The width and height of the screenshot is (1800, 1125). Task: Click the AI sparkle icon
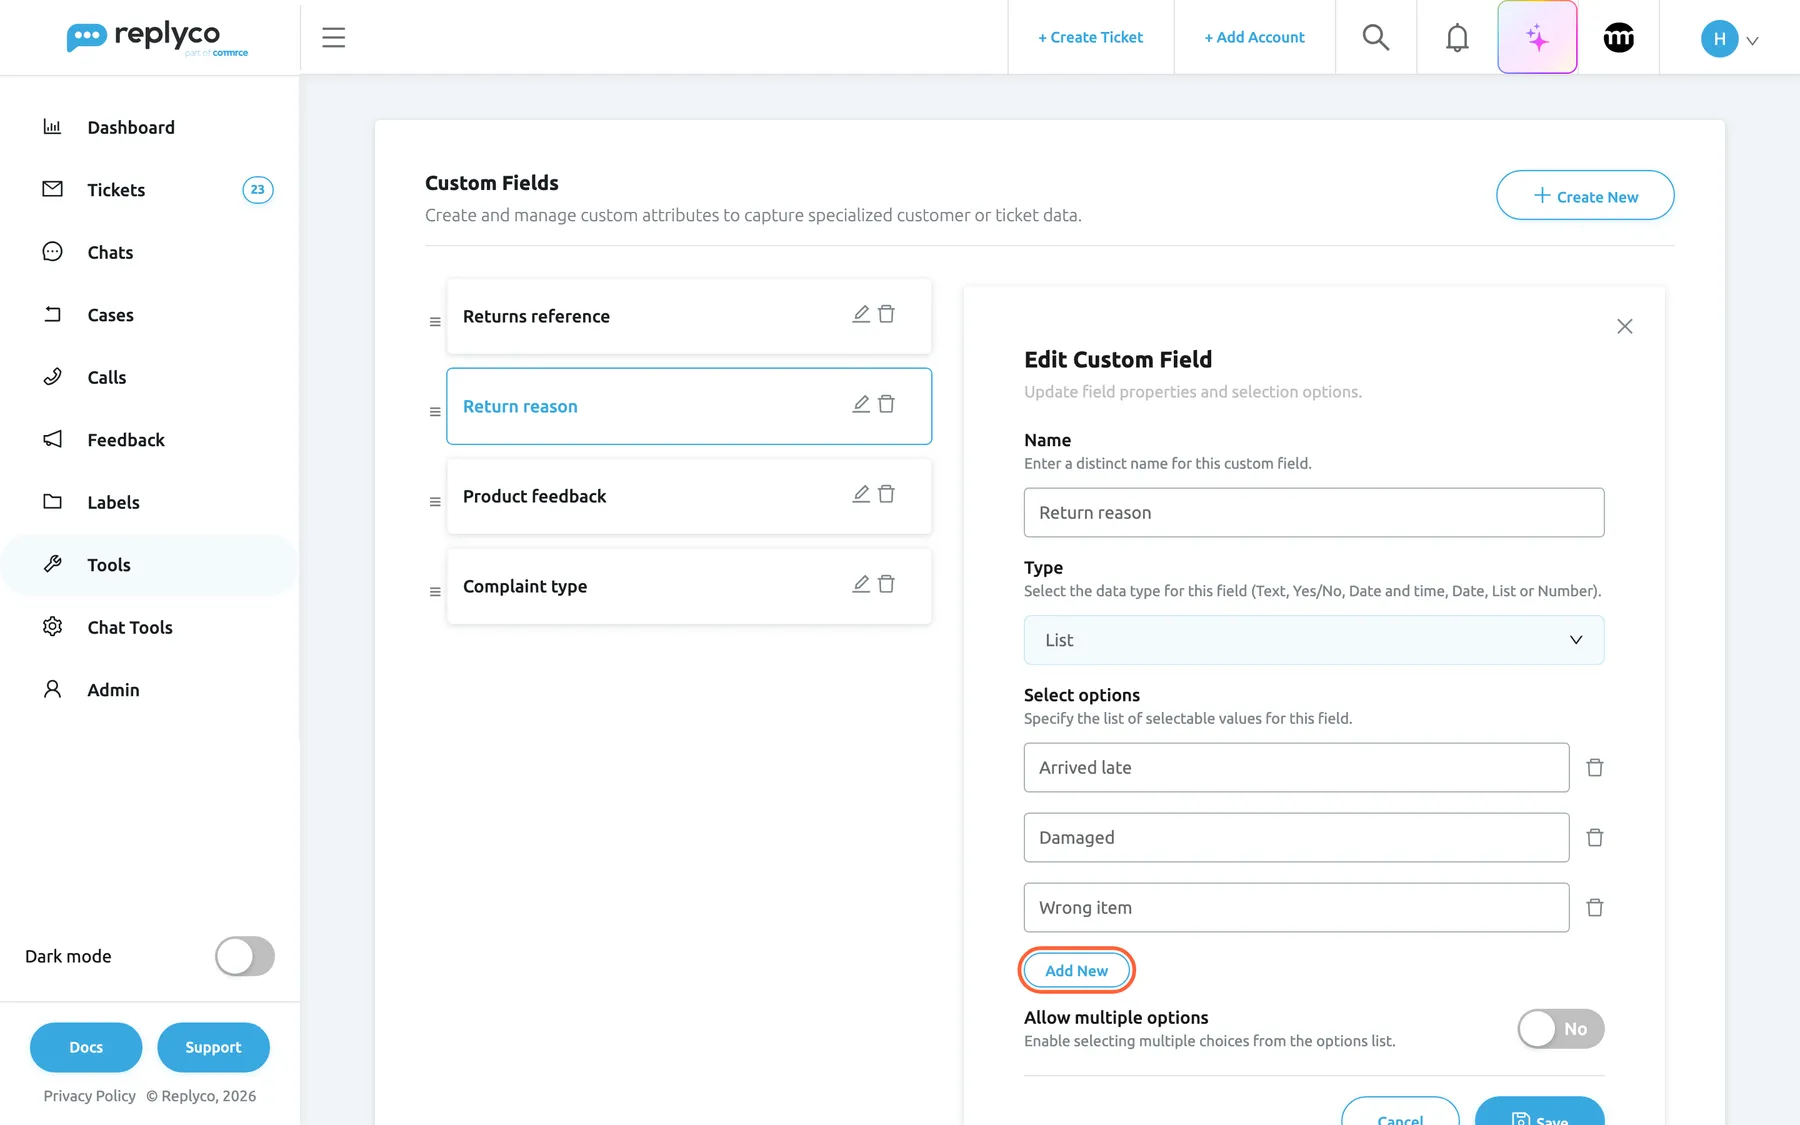[1537, 38]
